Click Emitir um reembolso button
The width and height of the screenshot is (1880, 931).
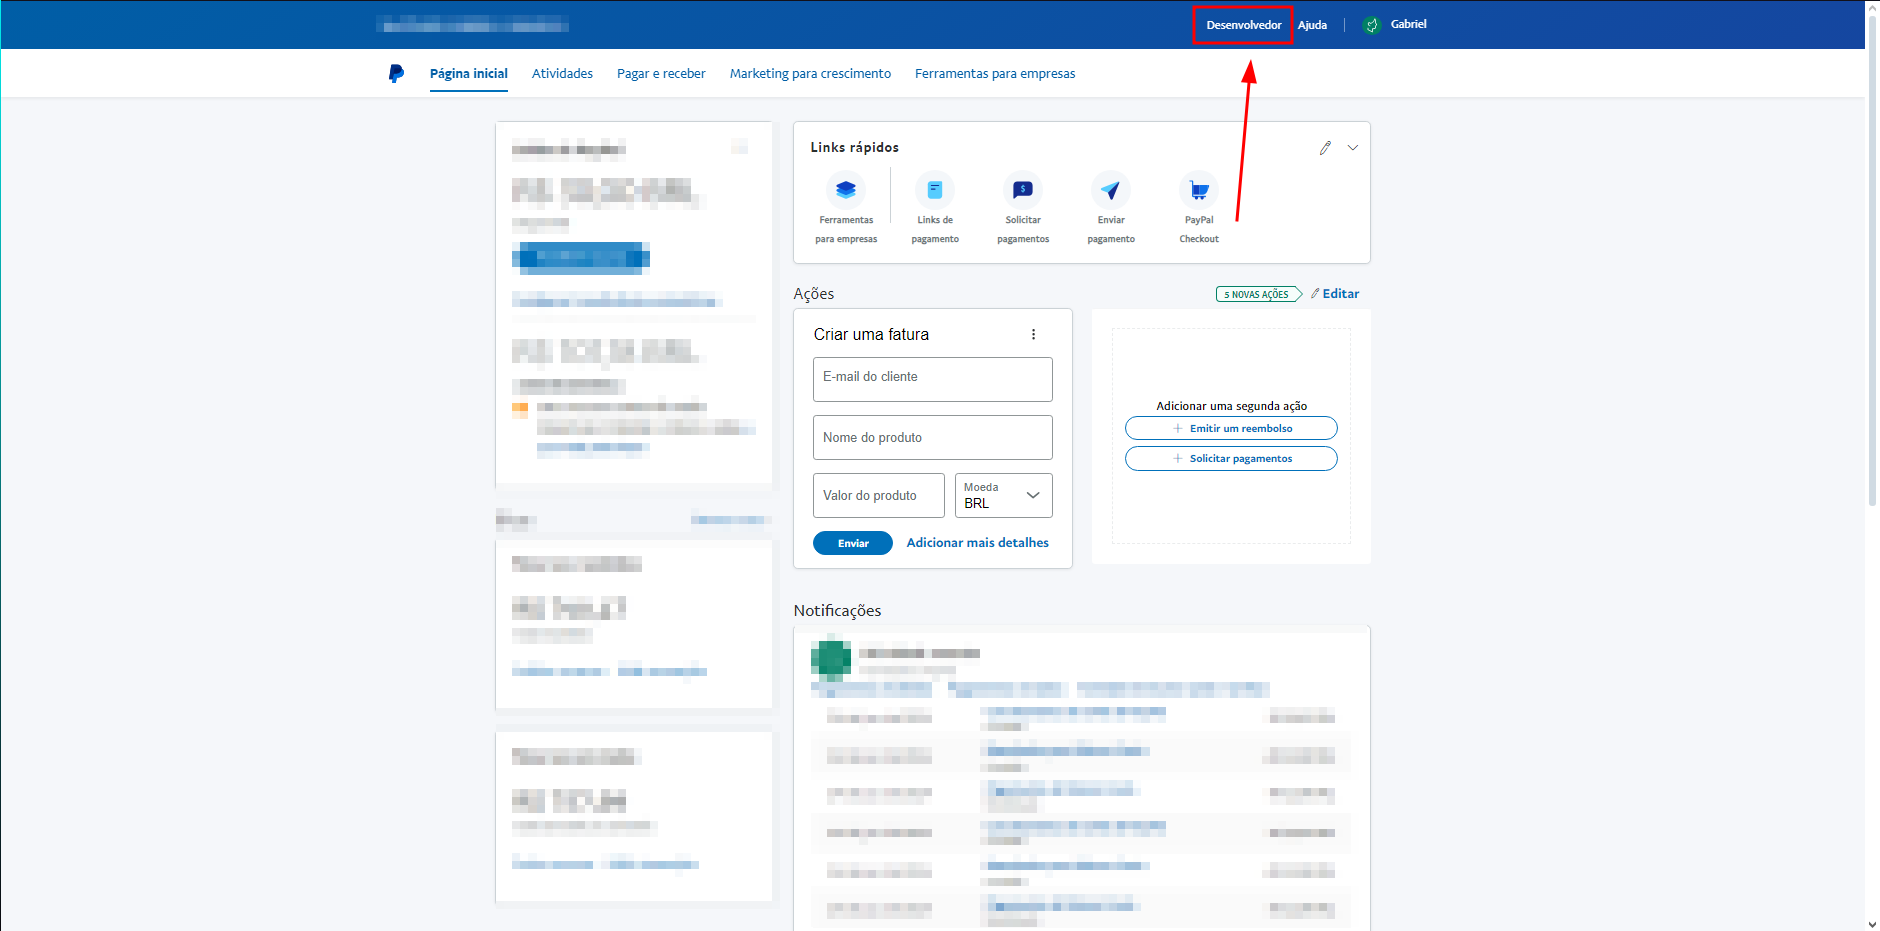1231,428
